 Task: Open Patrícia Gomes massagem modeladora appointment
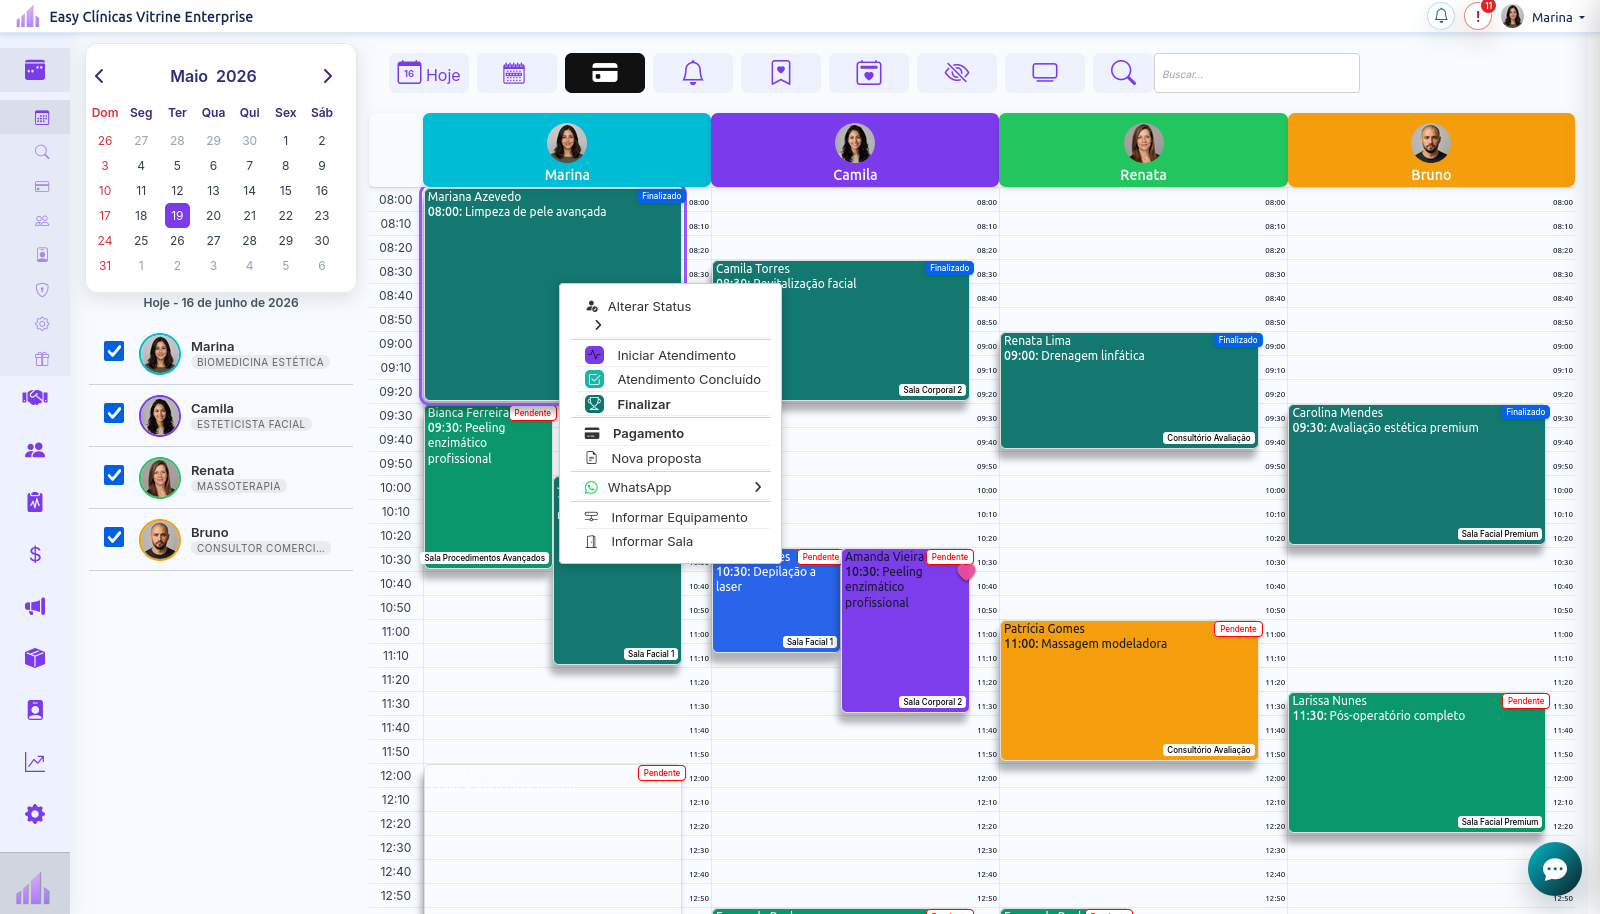(x=1130, y=690)
